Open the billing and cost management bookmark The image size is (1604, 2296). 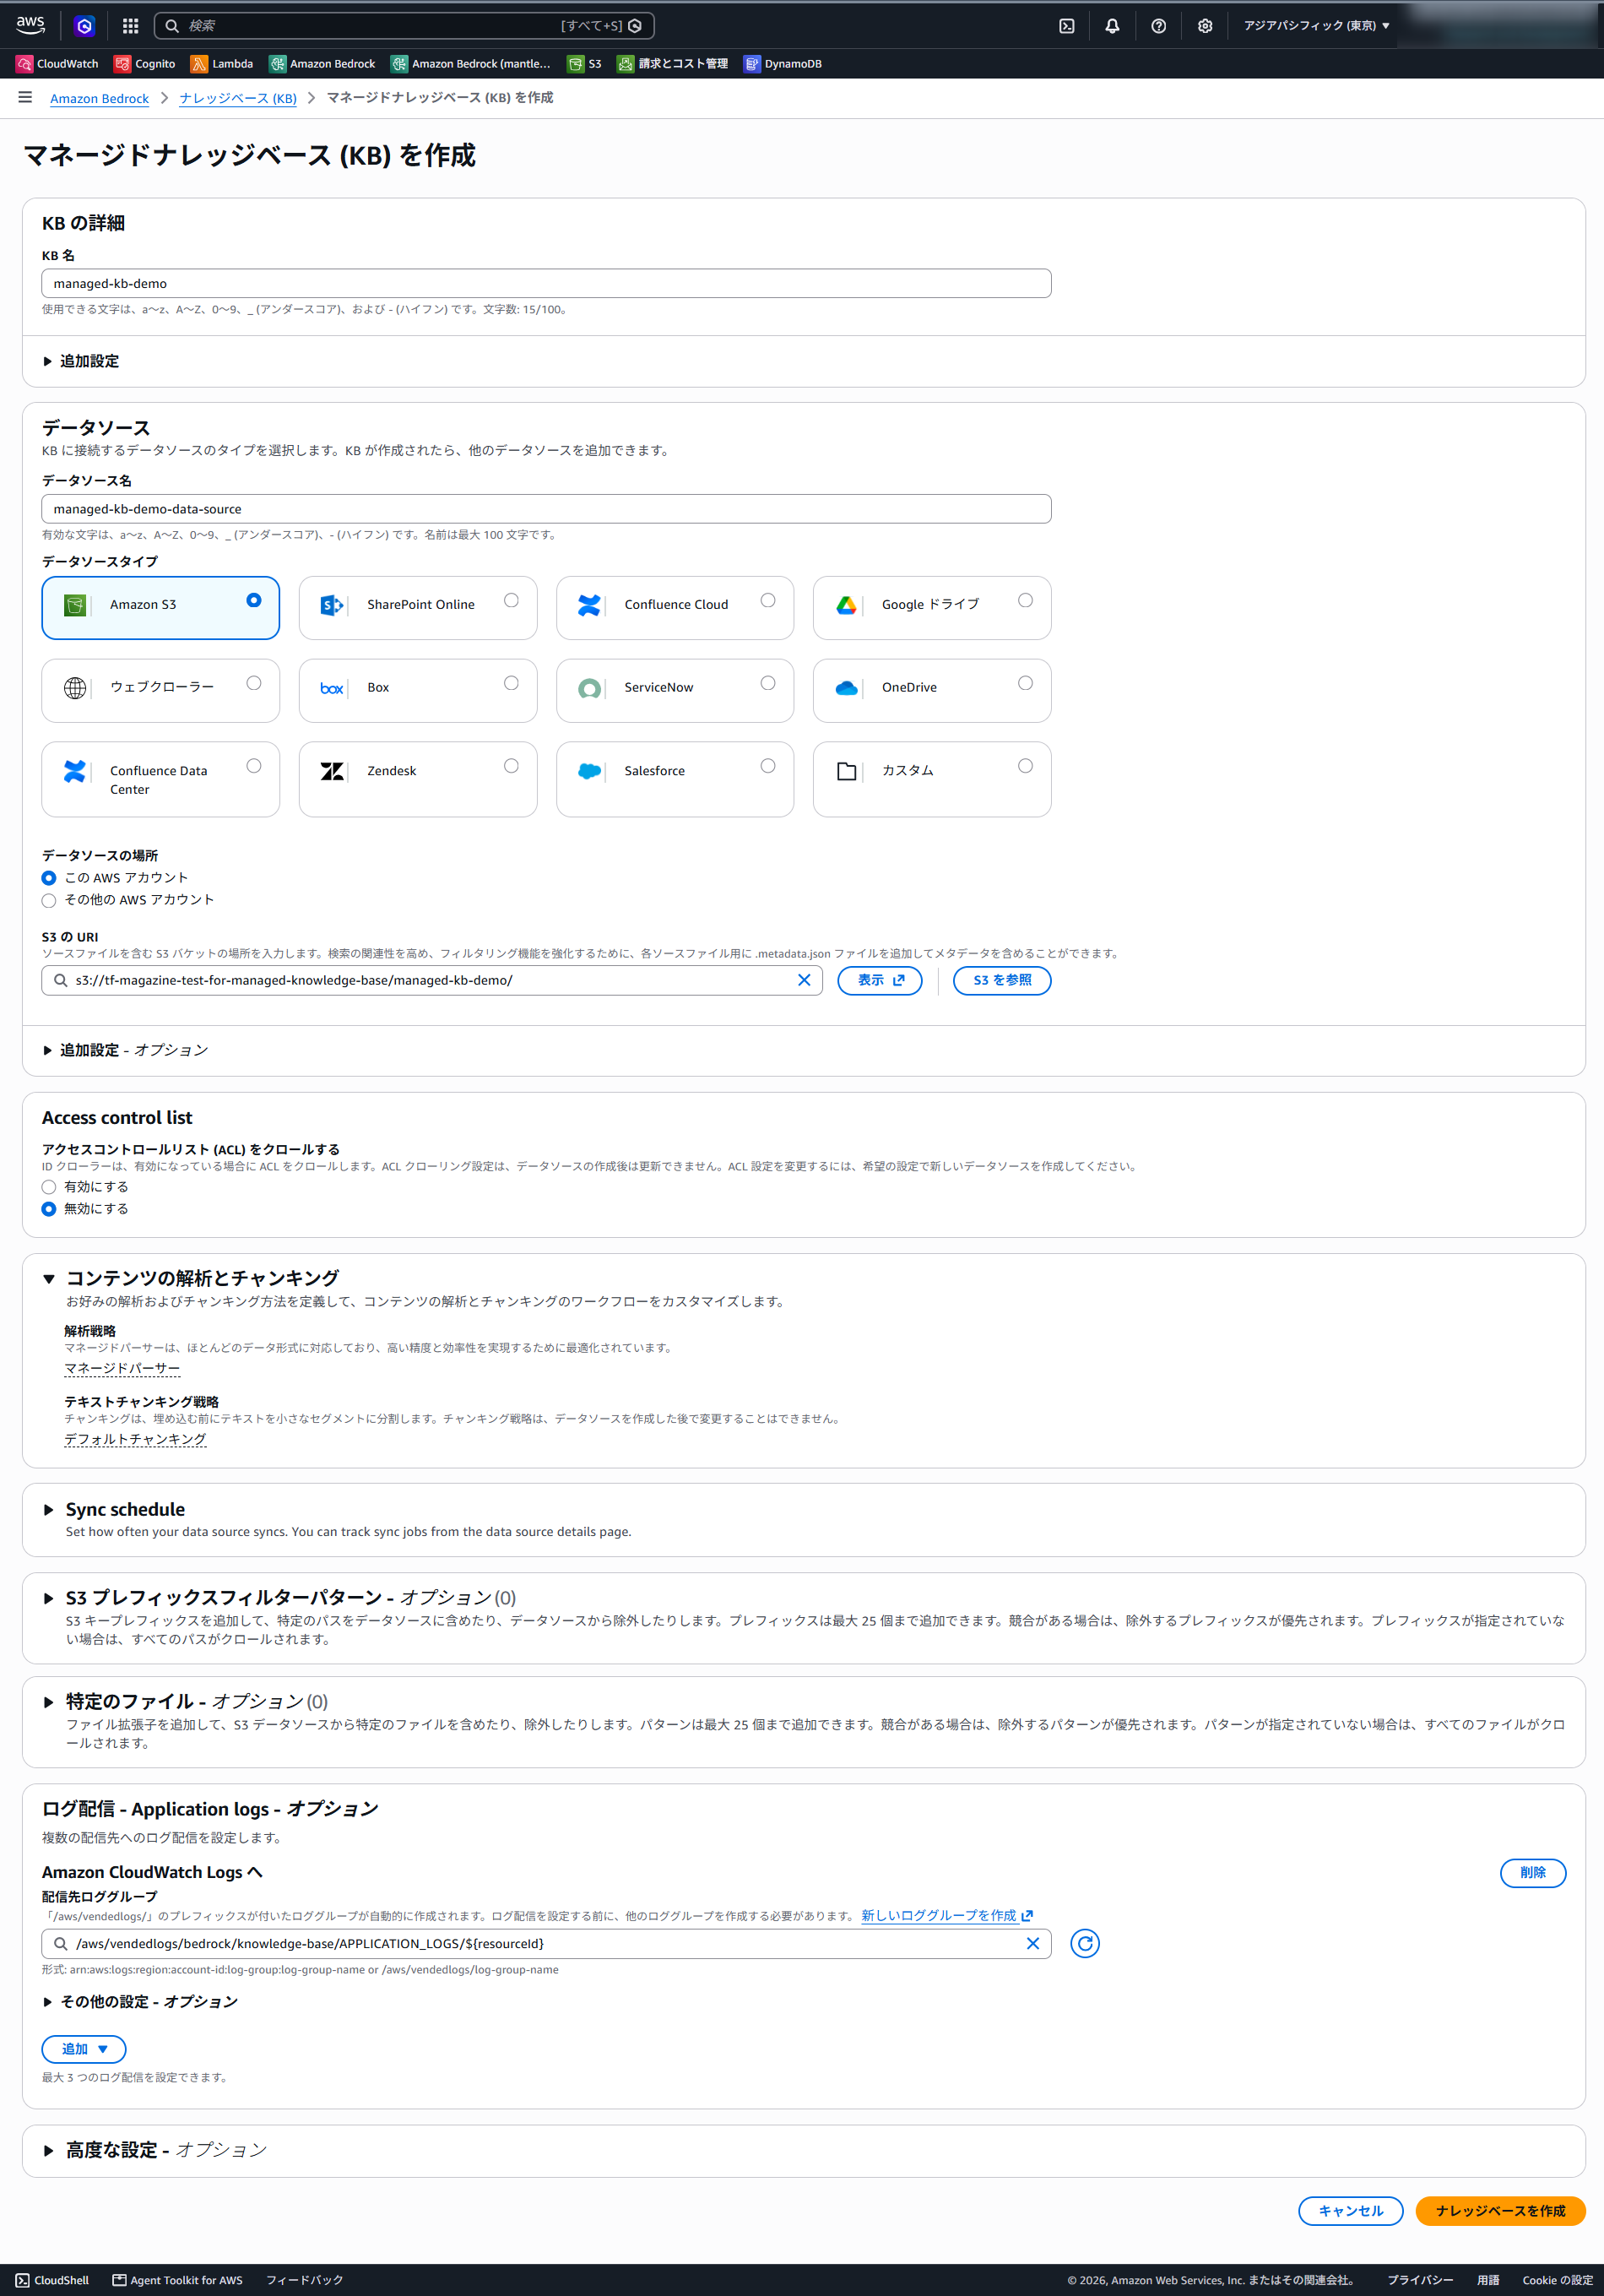pos(673,64)
